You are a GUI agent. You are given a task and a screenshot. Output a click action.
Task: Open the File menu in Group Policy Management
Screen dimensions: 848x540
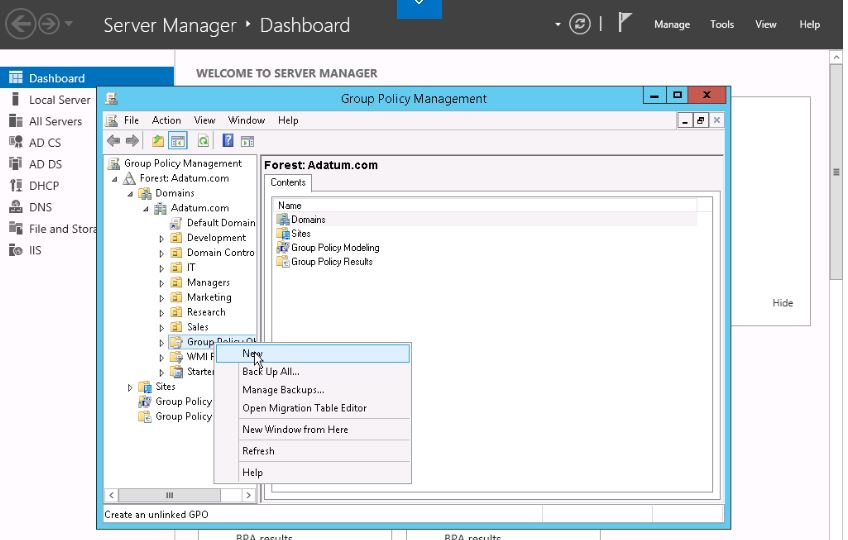[x=131, y=120]
